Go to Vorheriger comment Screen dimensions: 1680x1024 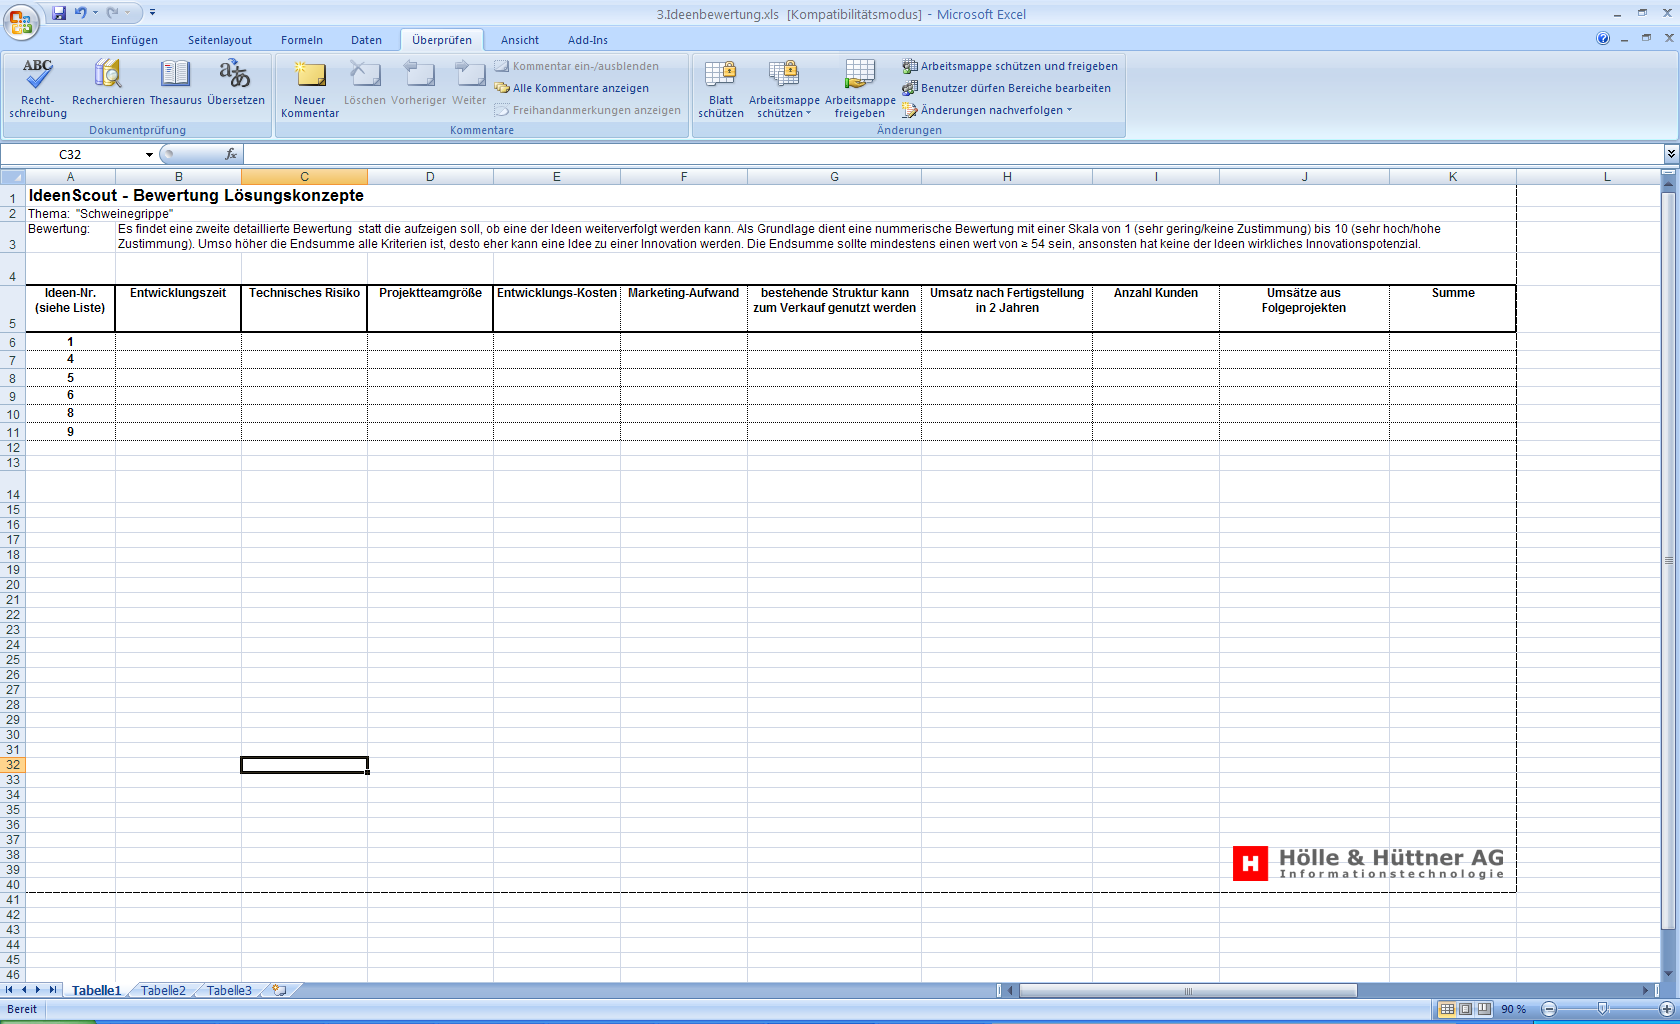[419, 82]
